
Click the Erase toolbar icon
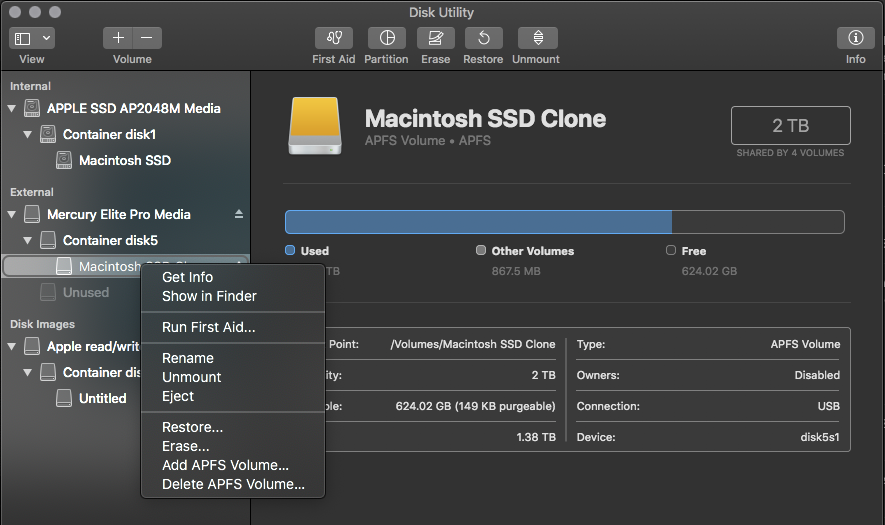click(x=435, y=38)
